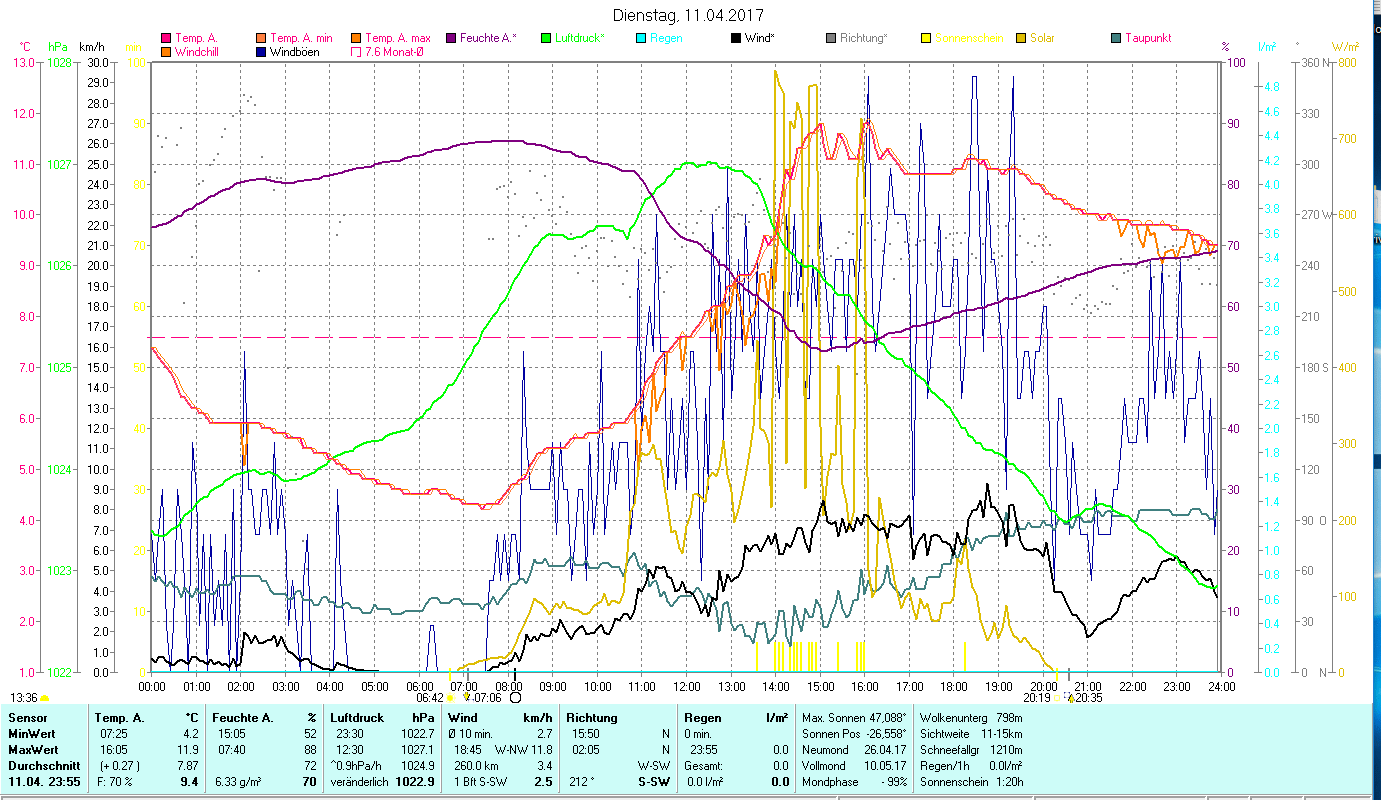Click the Temp. A. table header
1381x800 pixels.
[119, 718]
